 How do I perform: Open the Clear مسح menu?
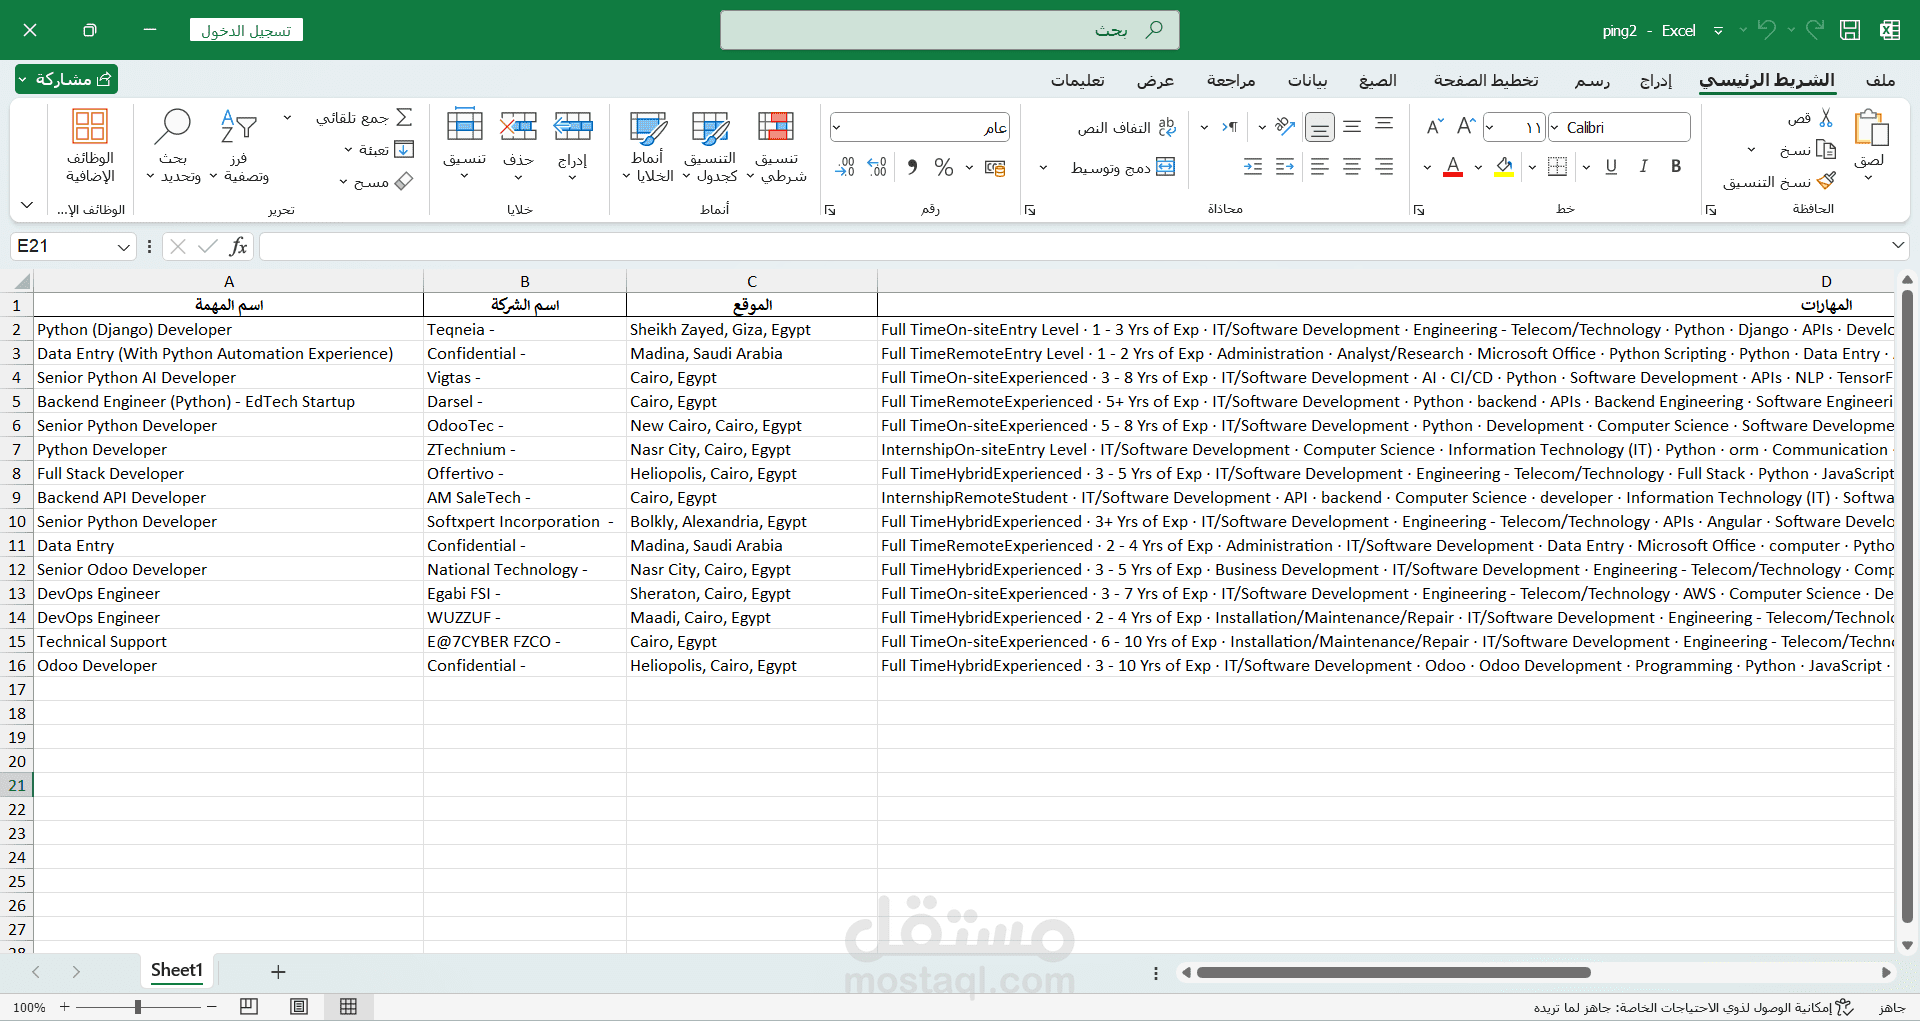pyautogui.click(x=377, y=182)
